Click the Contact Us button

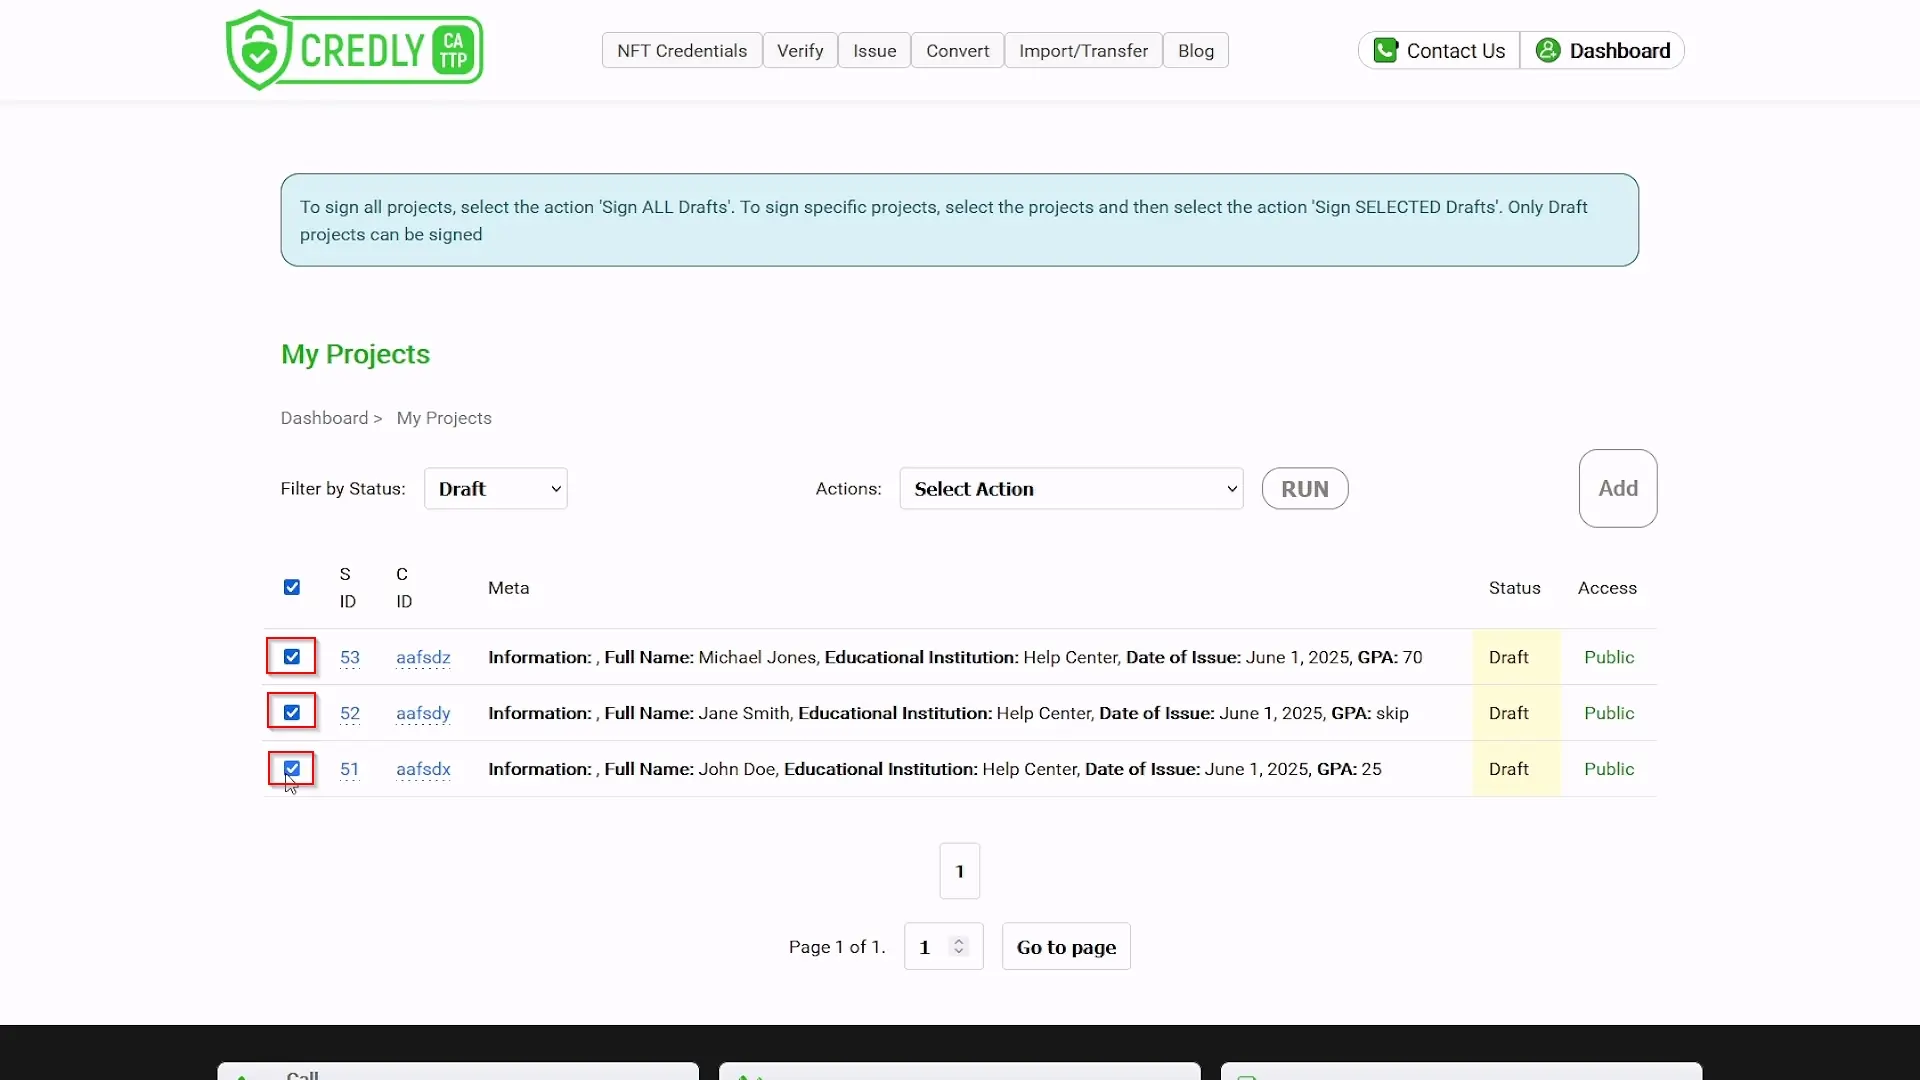point(1439,51)
